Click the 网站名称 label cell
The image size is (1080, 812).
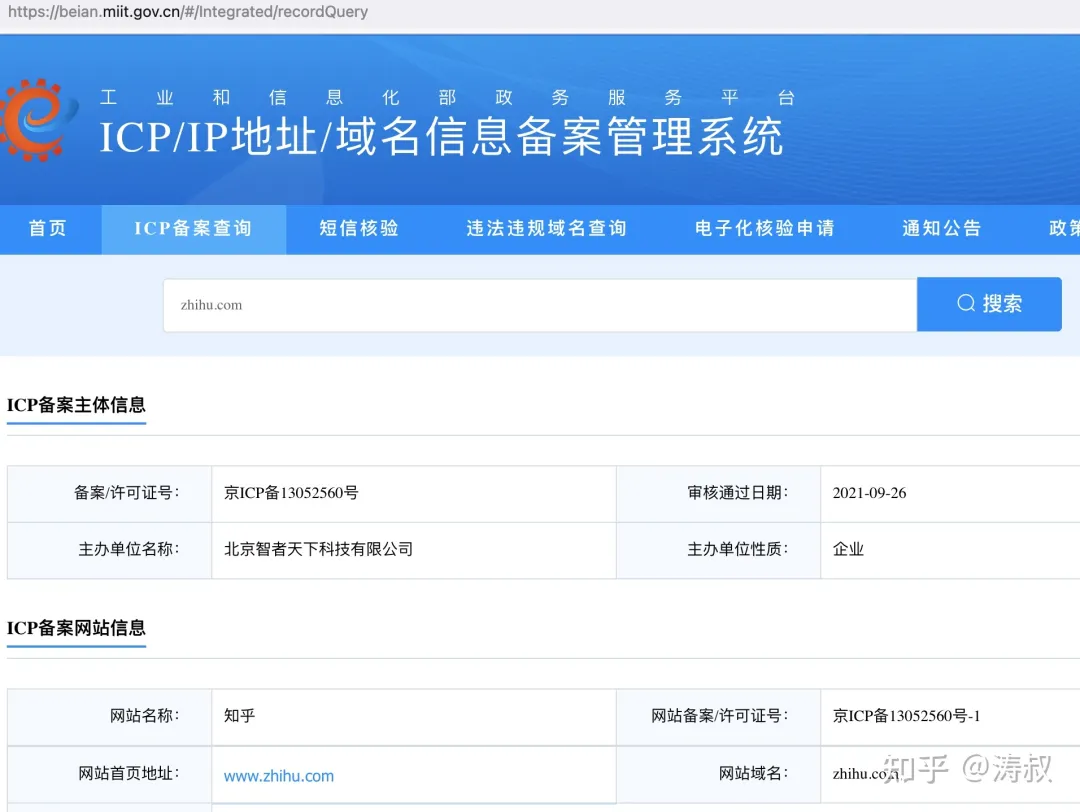pyautogui.click(x=110, y=717)
